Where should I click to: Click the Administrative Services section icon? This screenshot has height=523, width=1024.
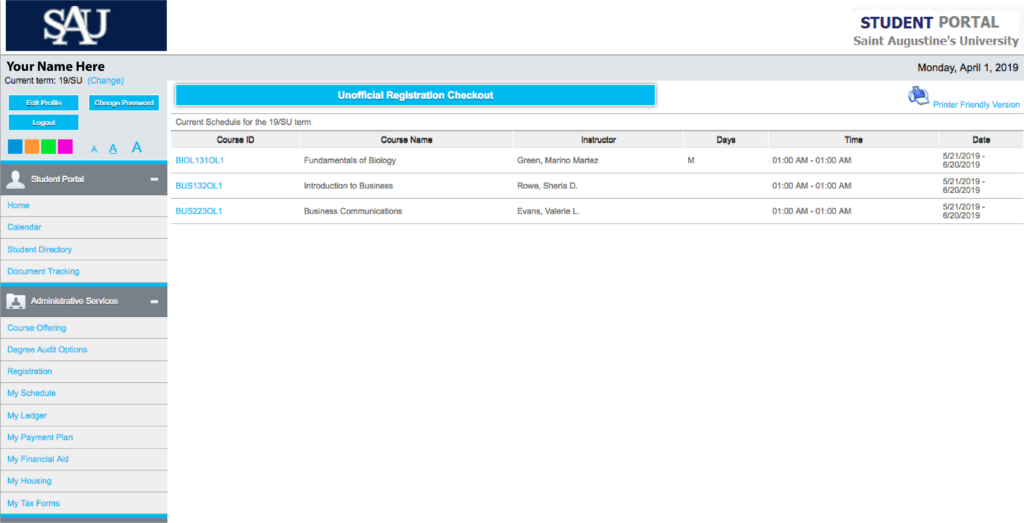click(x=15, y=301)
